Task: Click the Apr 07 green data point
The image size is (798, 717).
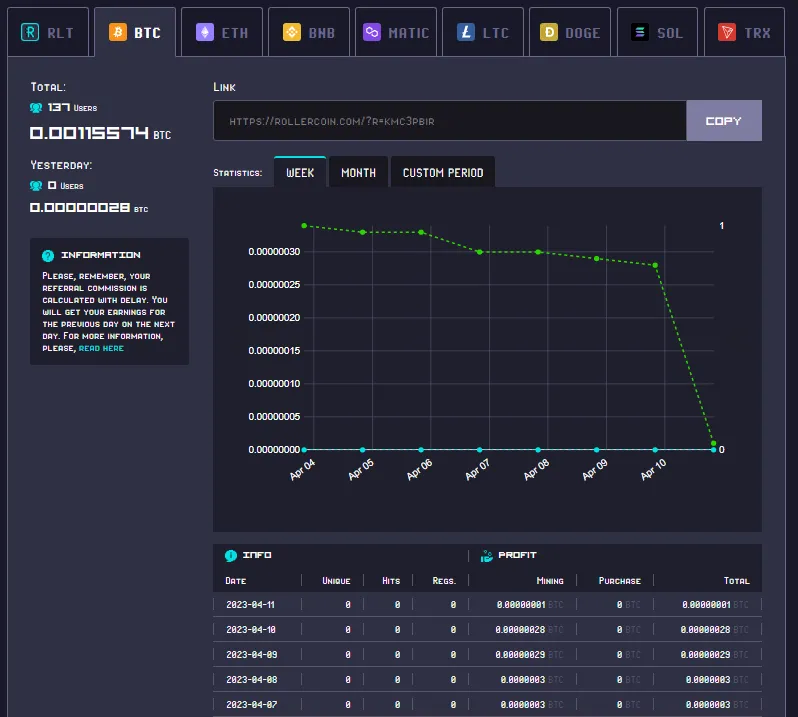Action: coord(479,252)
